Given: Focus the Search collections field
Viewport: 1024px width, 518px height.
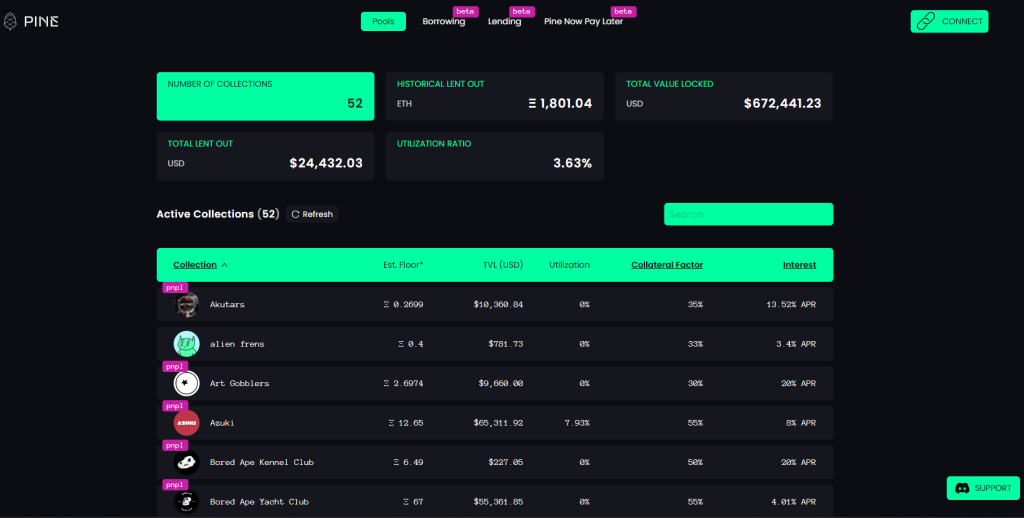Looking at the screenshot, I should 748,214.
